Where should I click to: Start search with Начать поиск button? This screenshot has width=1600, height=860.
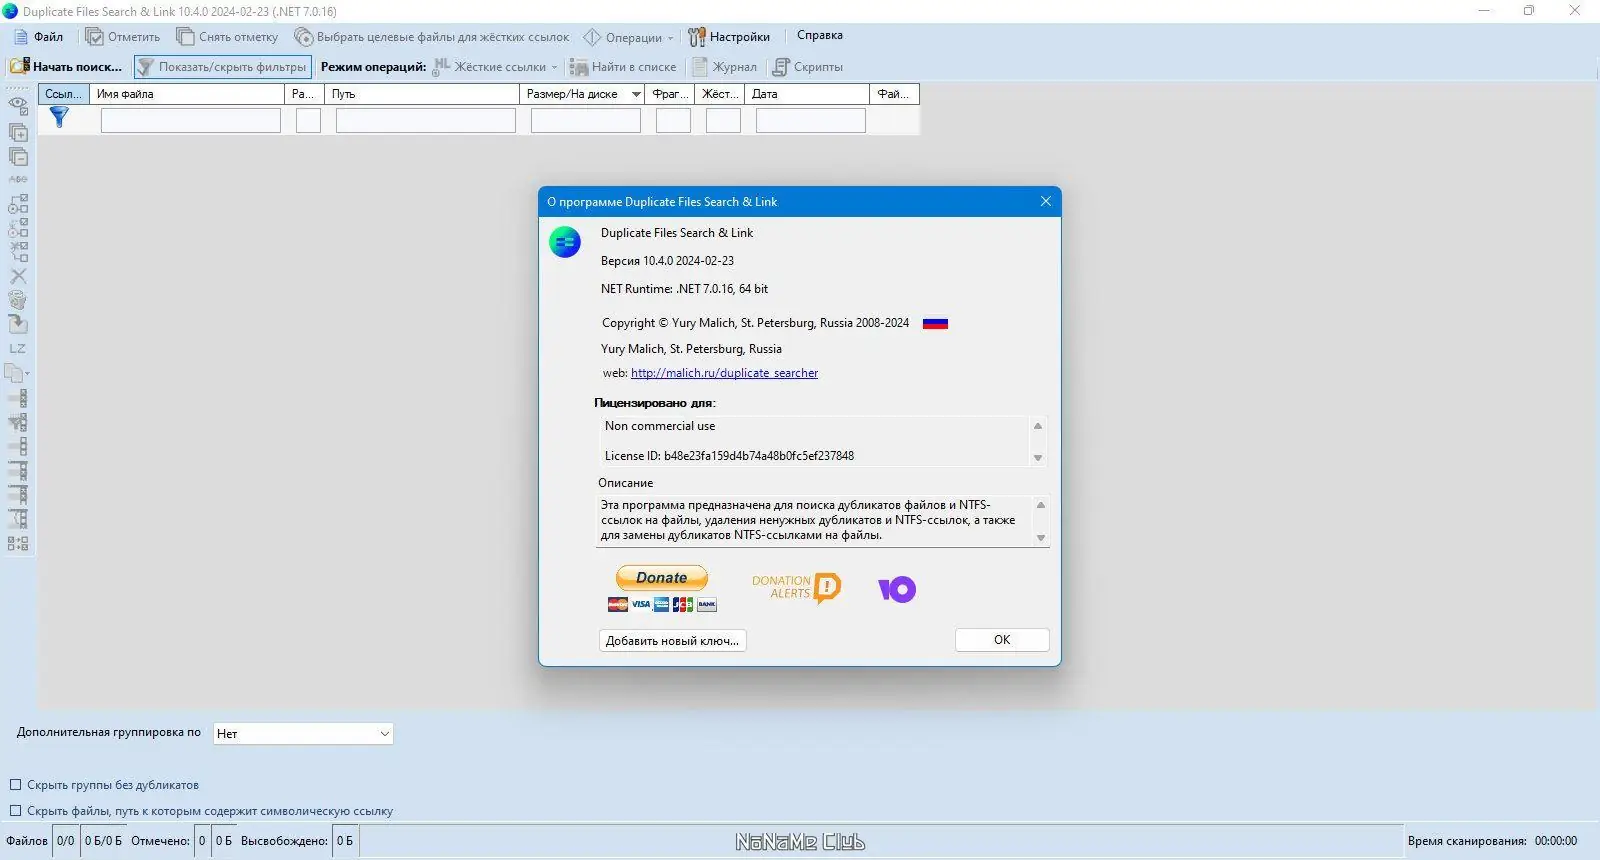coord(66,67)
